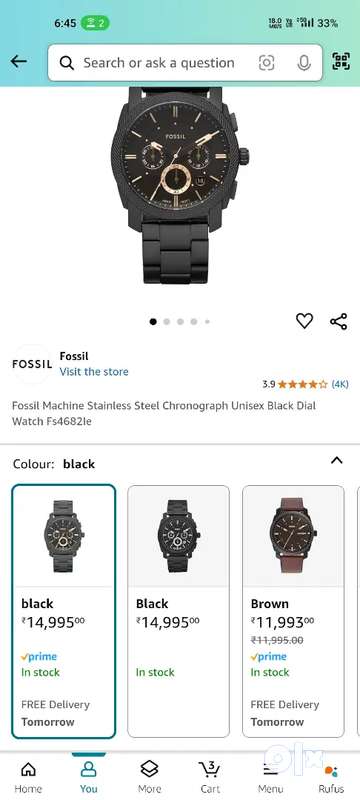Tap the second image carousel dot
The image size is (360, 800).
coord(167,321)
